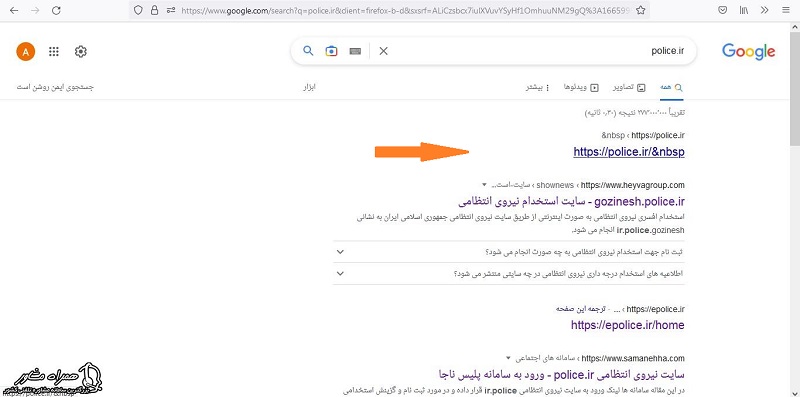Image resolution: width=800 pixels, height=397 pixels.
Task: Open site permissions icon in address bar
Action: tap(171, 10)
